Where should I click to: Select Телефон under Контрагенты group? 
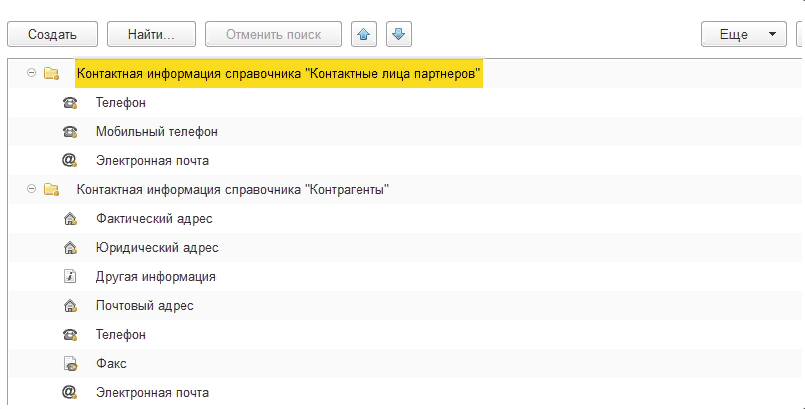tap(121, 334)
